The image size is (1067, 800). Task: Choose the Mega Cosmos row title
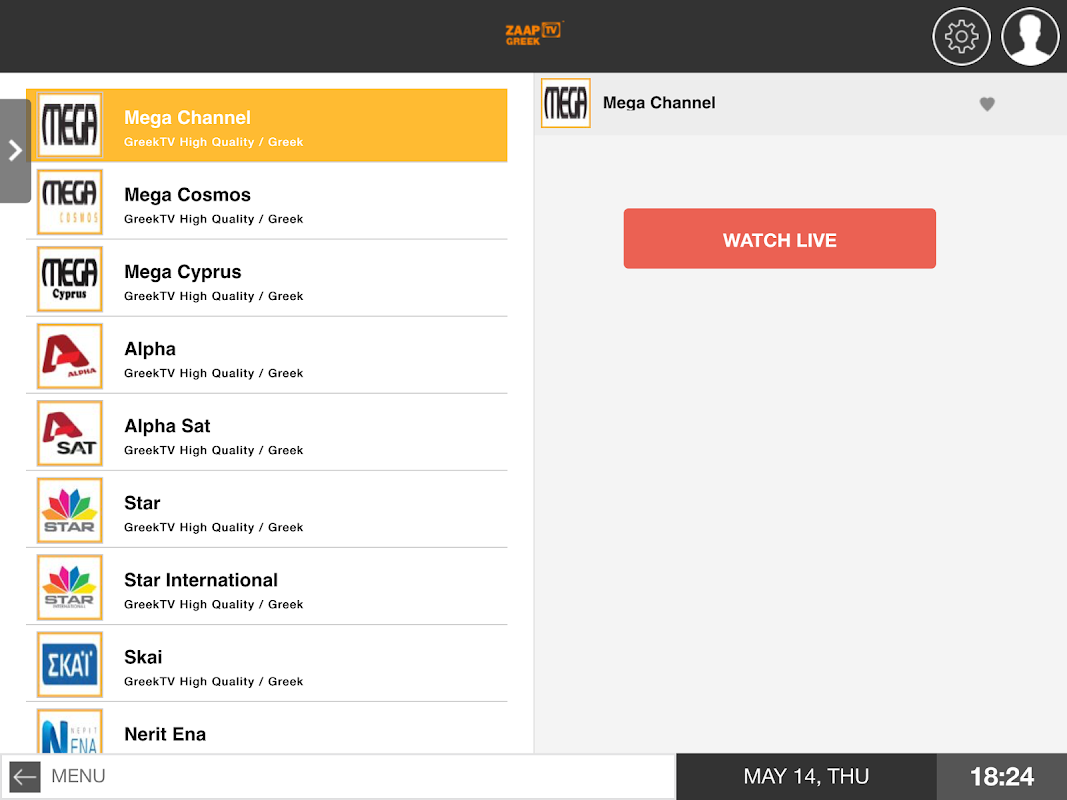pyautogui.click(x=187, y=195)
